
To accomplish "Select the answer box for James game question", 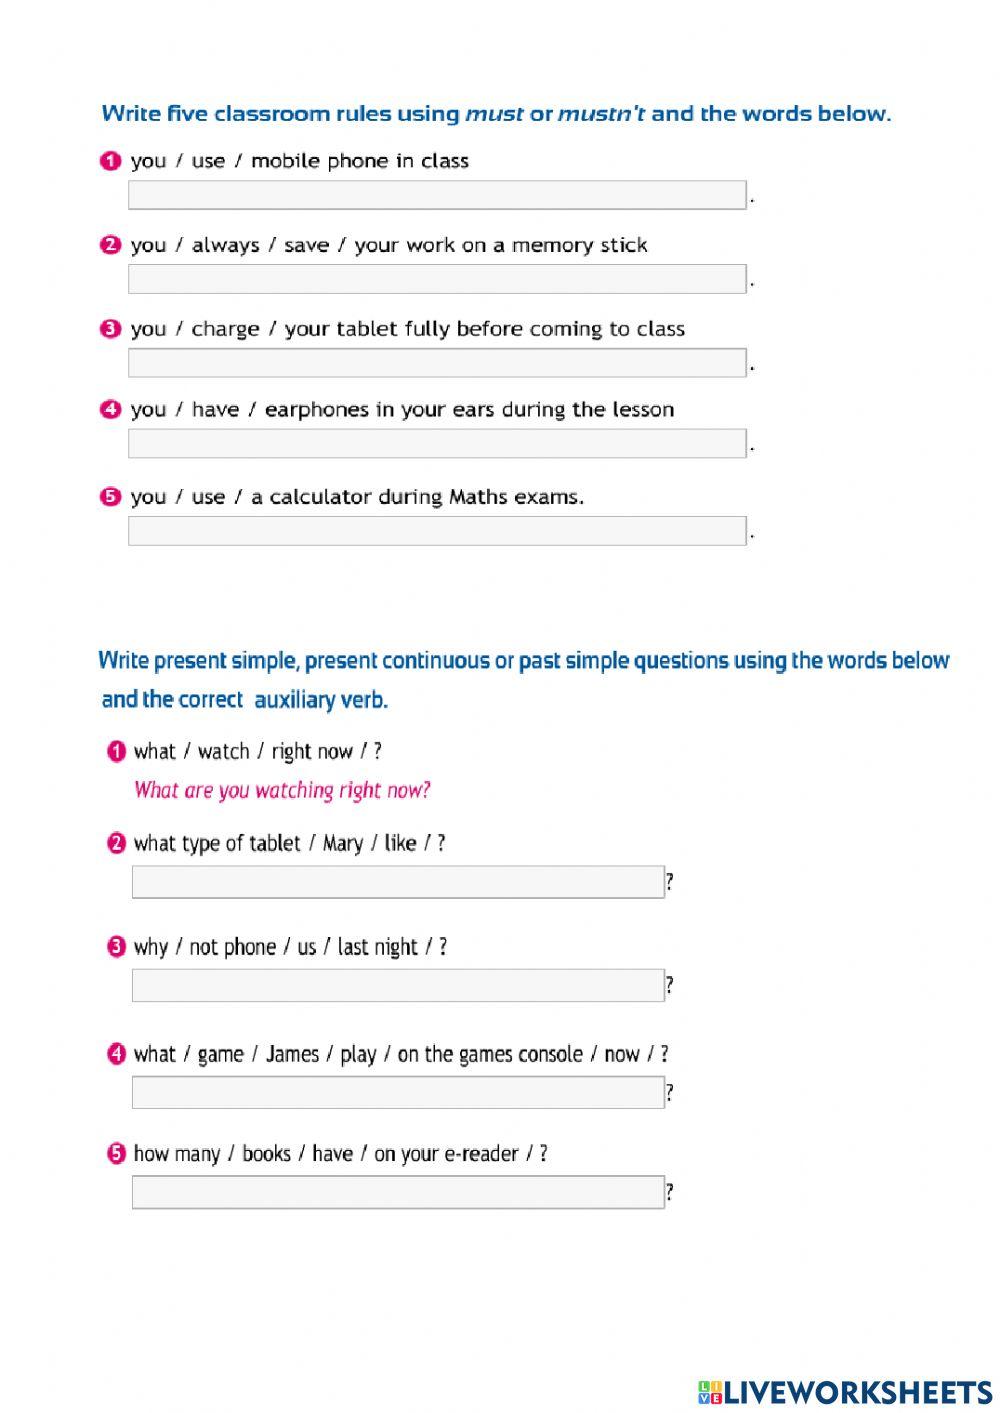I will pos(398,1092).
